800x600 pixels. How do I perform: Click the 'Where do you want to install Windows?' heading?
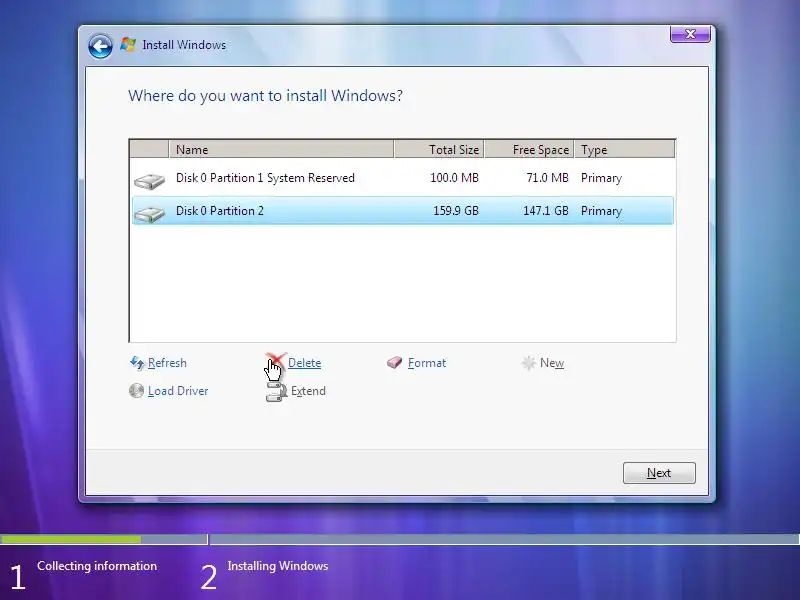point(265,96)
